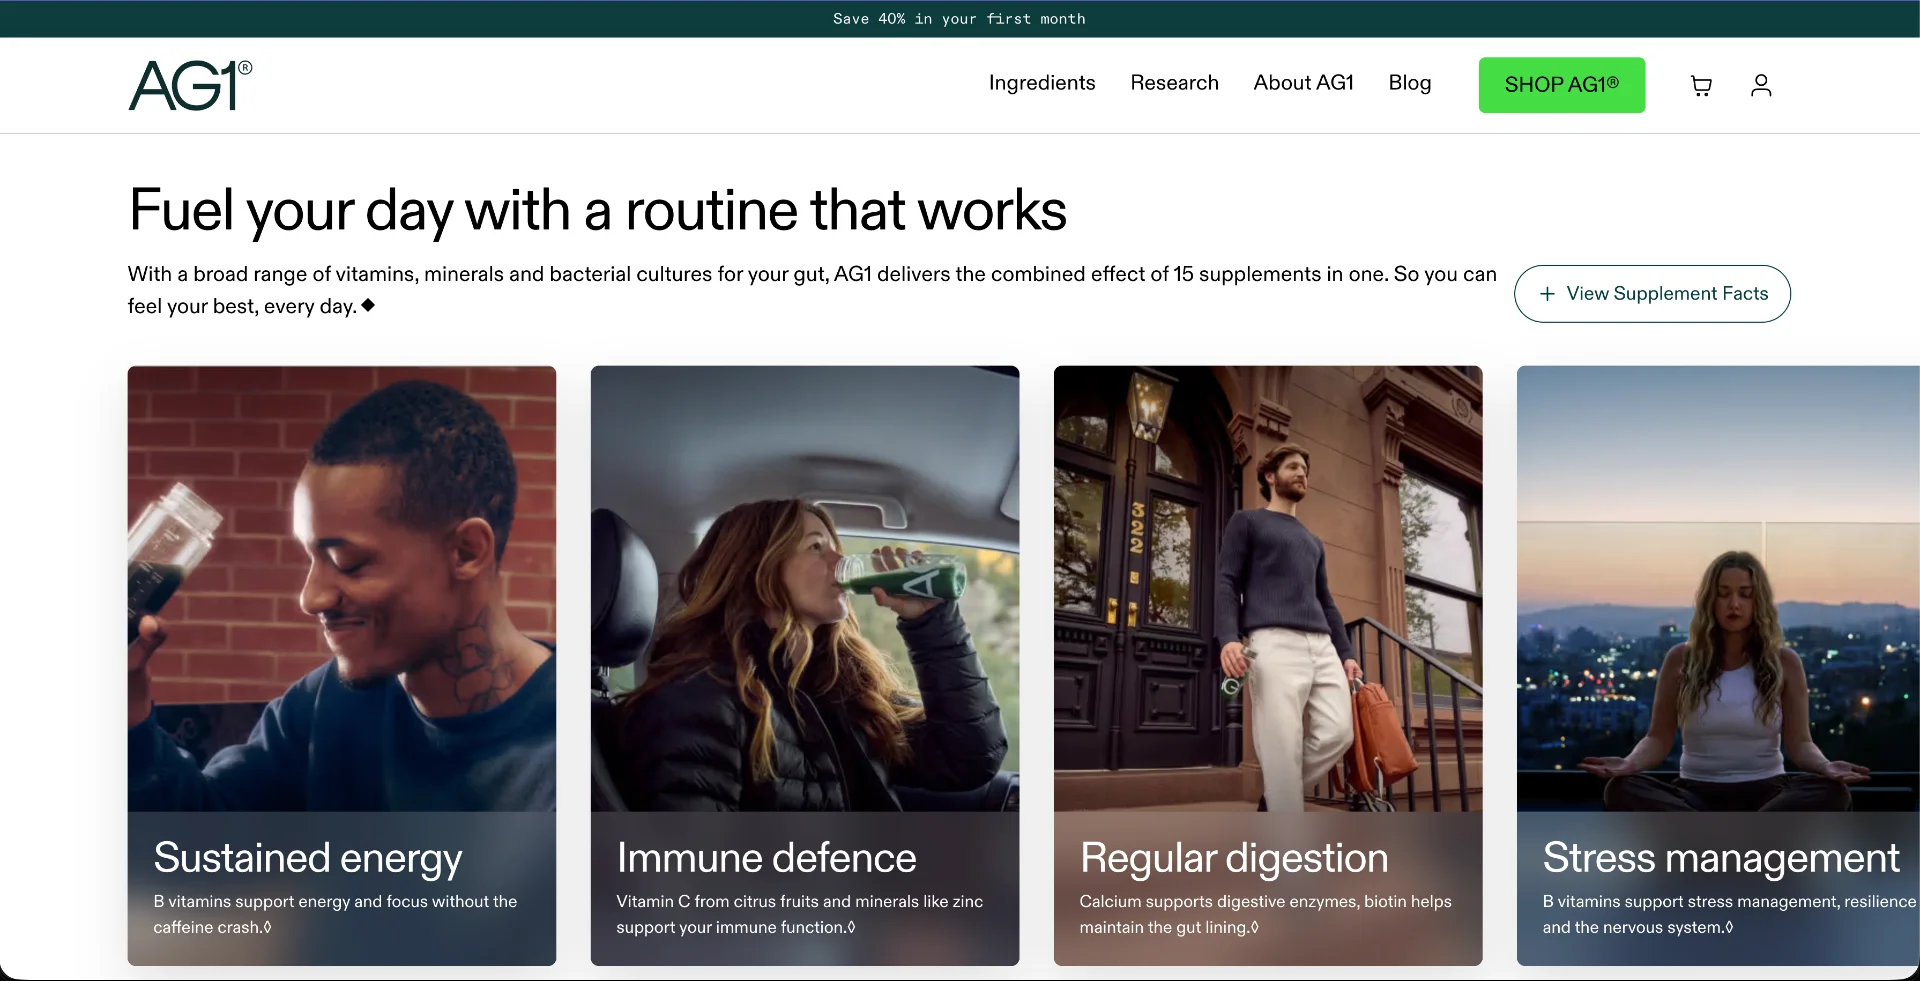The image size is (1920, 981).
Task: Click the 'Sustained energy' heading
Action: pyautogui.click(x=308, y=859)
